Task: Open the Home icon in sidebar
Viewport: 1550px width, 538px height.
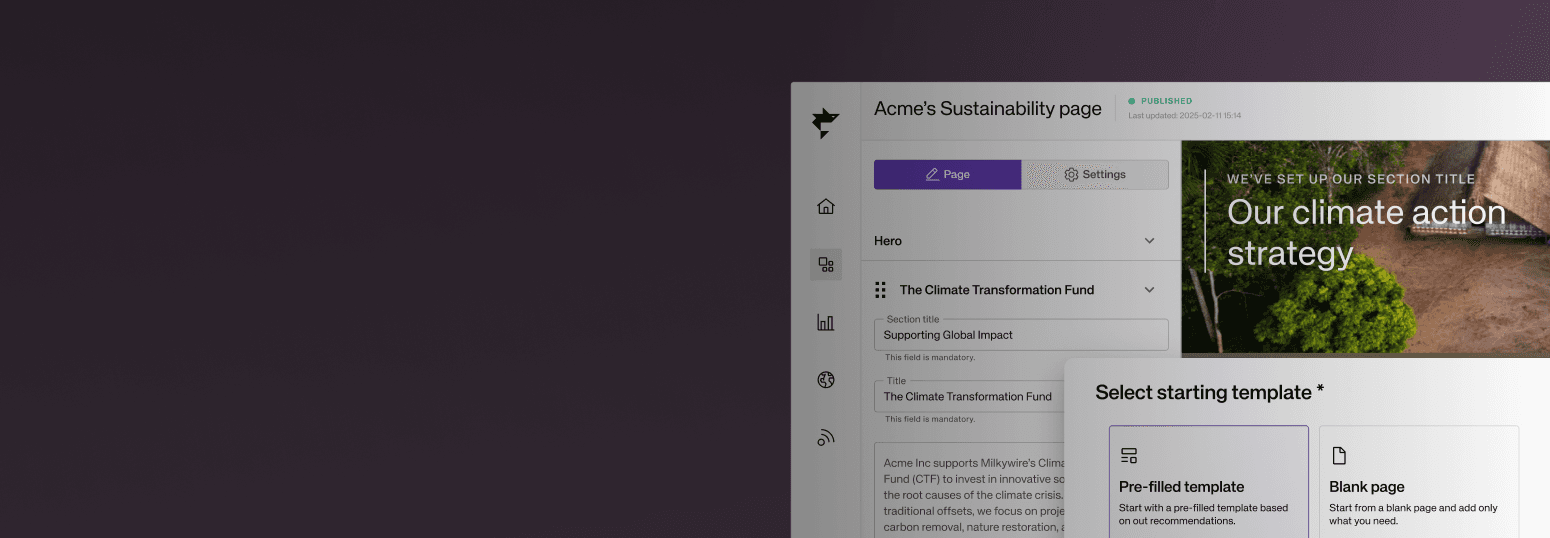Action: pyautogui.click(x=826, y=207)
